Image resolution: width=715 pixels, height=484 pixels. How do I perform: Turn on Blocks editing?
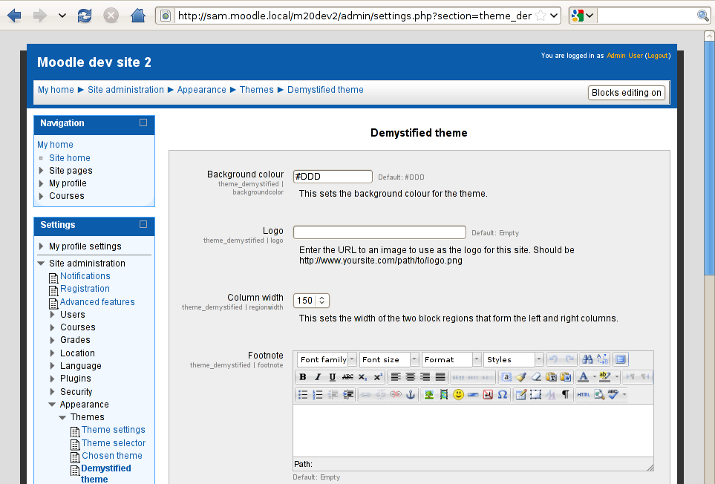coord(626,92)
